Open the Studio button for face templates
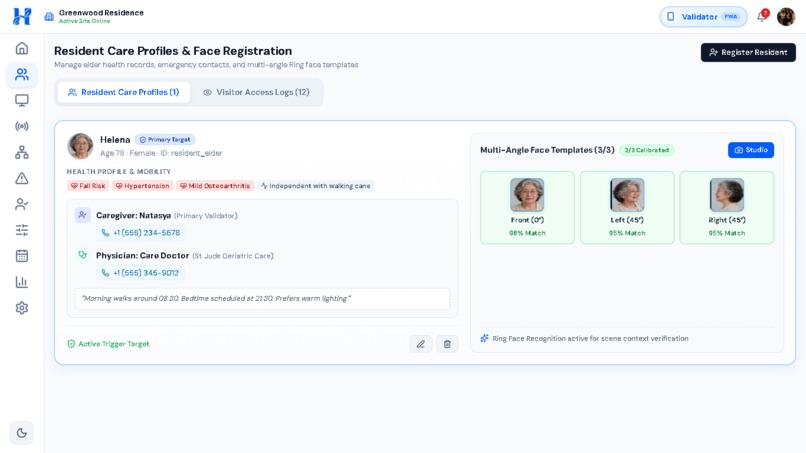Viewport: 806px width, 453px height. click(750, 150)
